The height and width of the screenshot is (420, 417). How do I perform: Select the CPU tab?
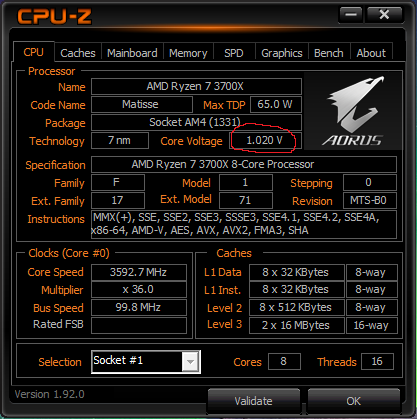[x=33, y=52]
